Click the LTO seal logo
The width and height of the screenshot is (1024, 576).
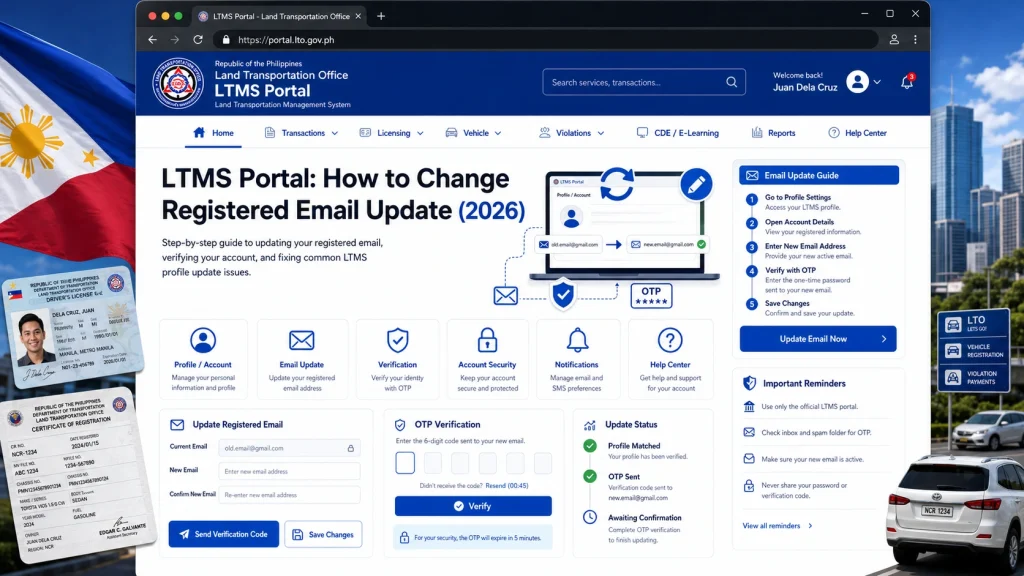pyautogui.click(x=178, y=84)
